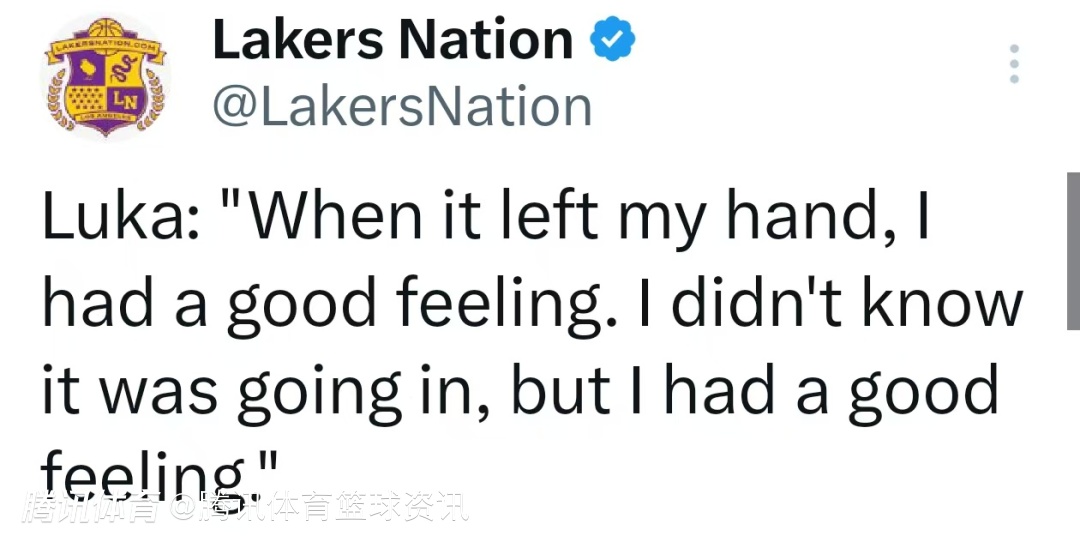This screenshot has width=1080, height=542.
Task: Click the LN letters in the logo shield
Action: (x=126, y=101)
